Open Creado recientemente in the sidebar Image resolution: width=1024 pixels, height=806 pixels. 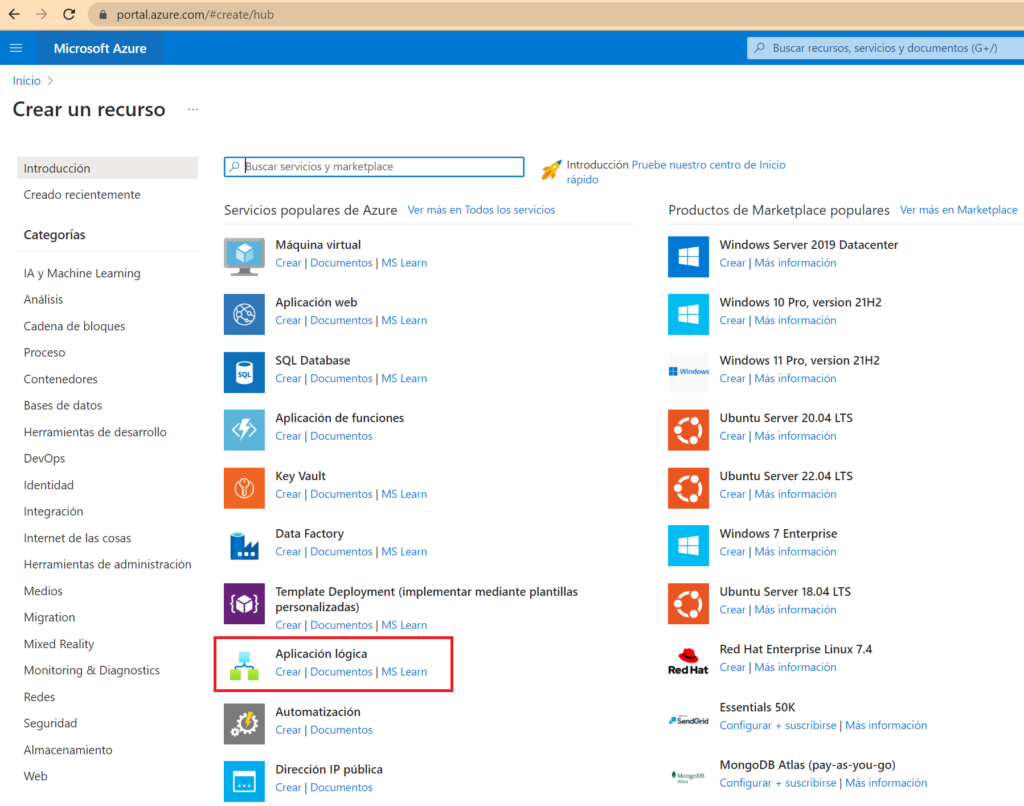(82, 195)
